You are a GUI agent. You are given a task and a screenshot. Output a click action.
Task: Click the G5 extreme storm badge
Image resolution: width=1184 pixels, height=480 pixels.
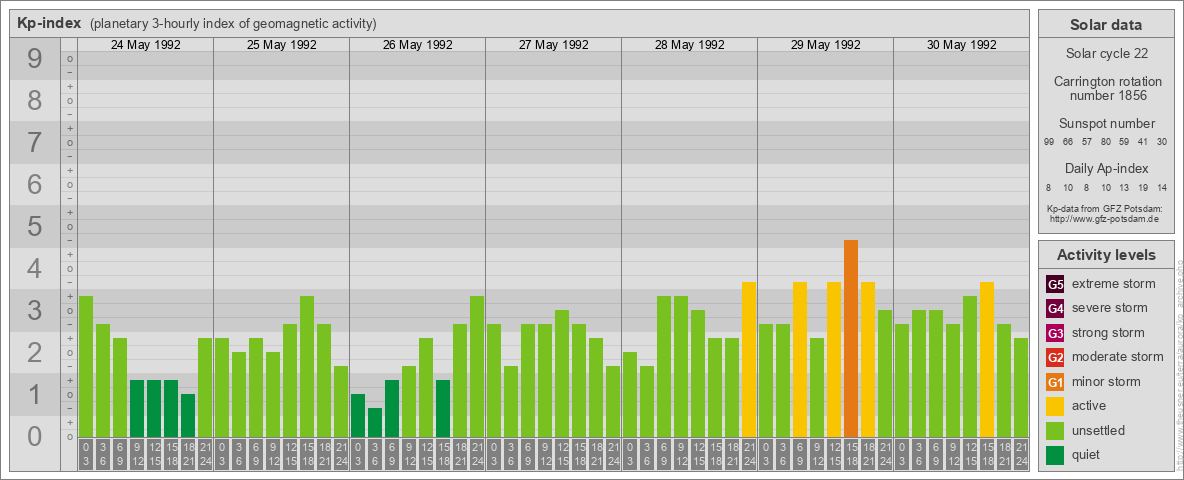pos(1055,284)
